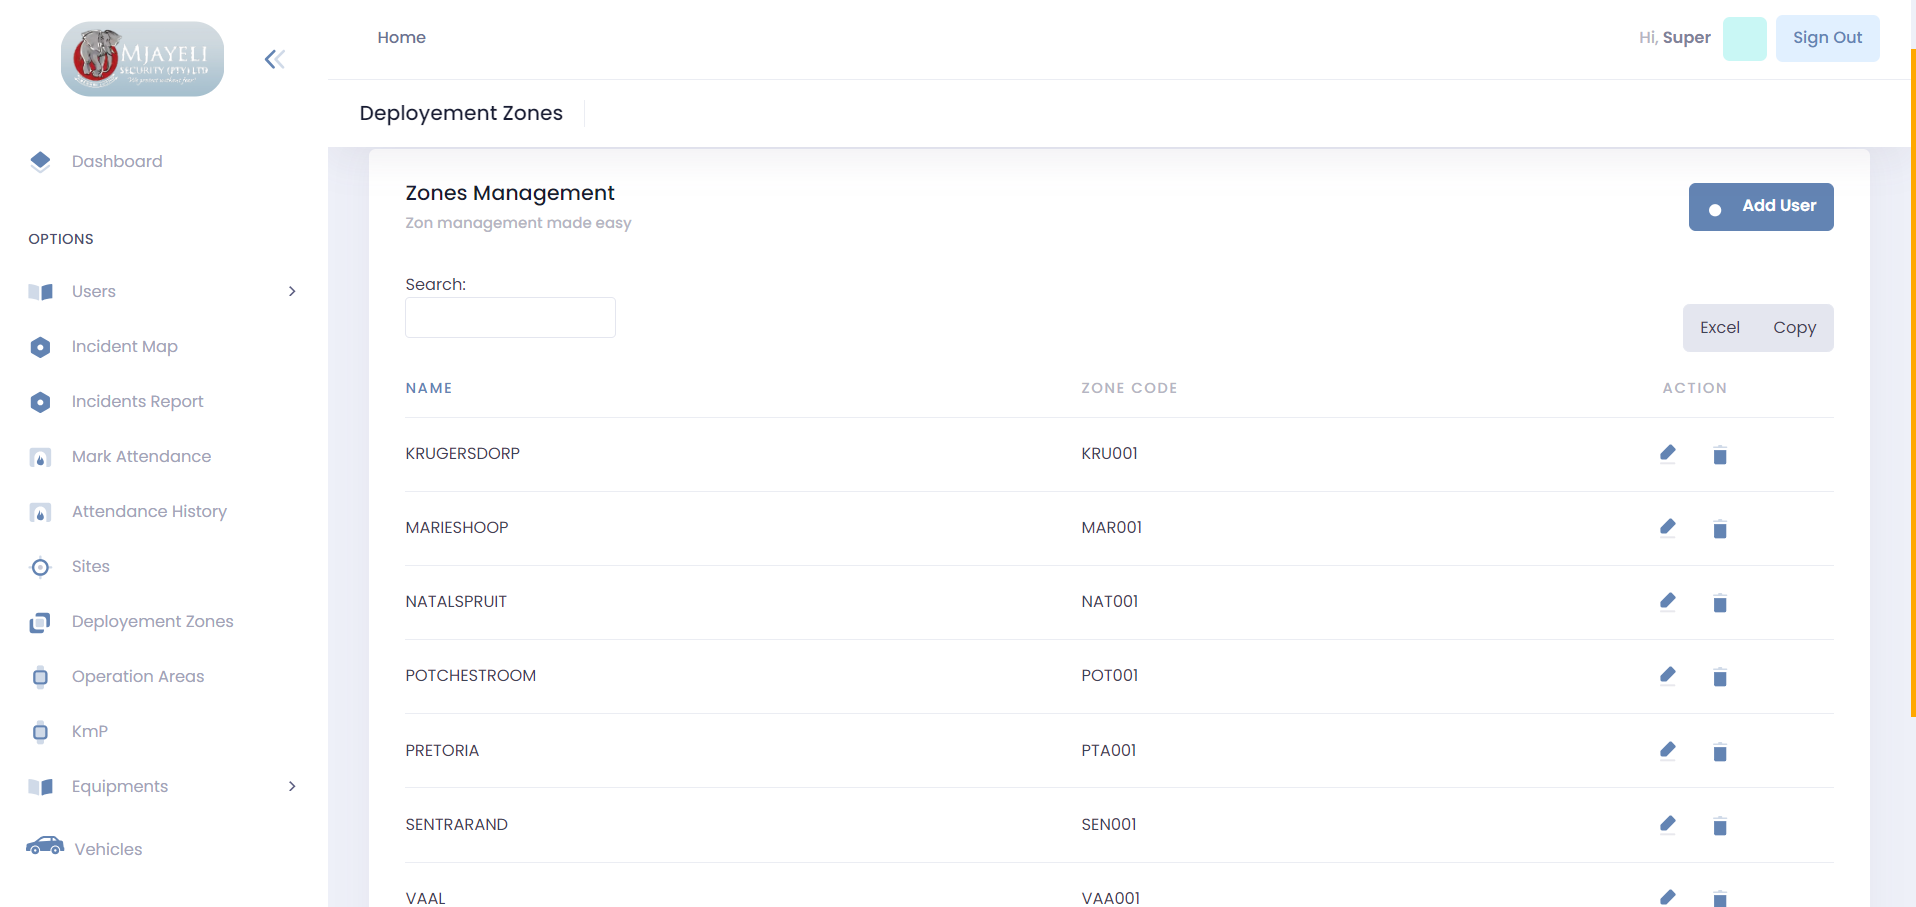Screen dimensions: 1916x907
Task: Export table with Excel button
Action: pyautogui.click(x=1719, y=328)
